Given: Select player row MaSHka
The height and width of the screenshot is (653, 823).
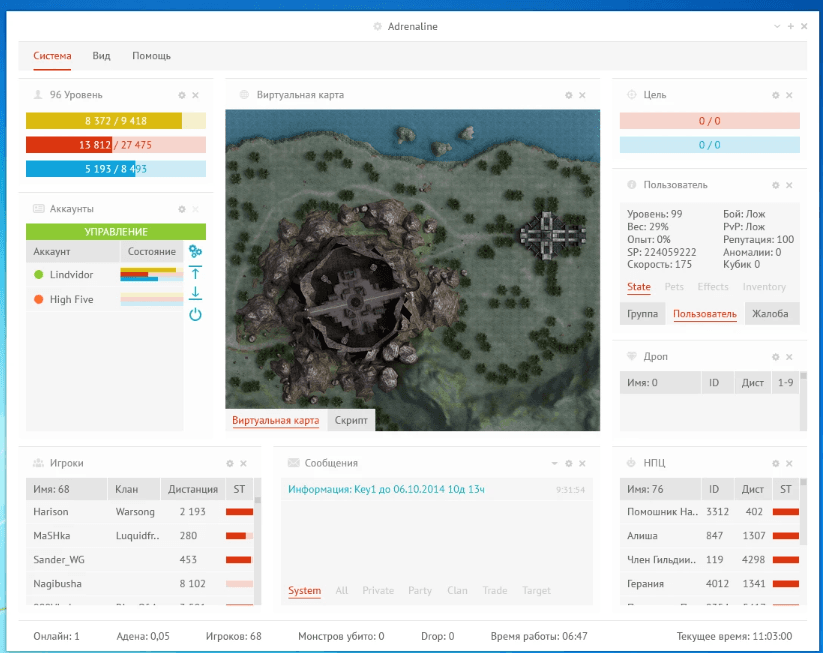Looking at the screenshot, I should 140,536.
